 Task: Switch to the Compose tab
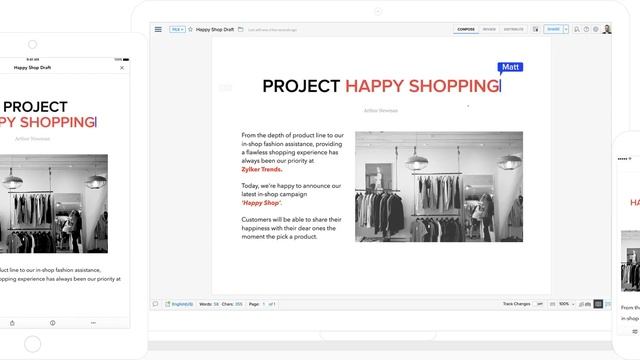click(466, 29)
